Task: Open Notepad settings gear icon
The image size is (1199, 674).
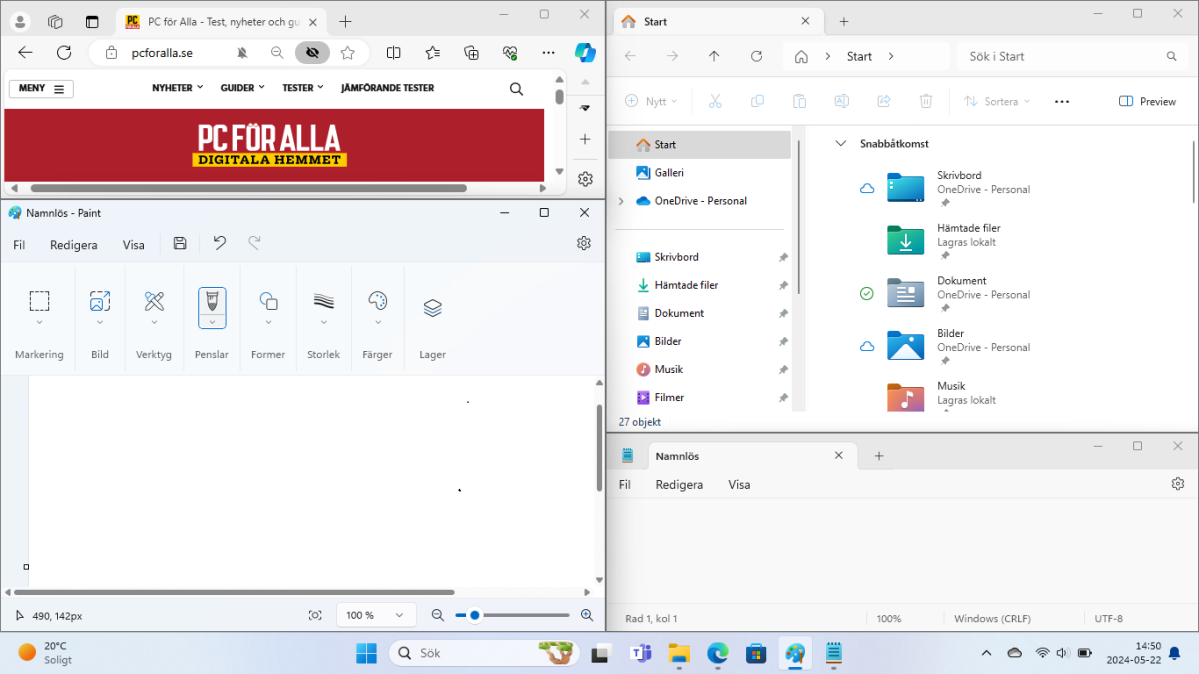Action: point(1177,484)
